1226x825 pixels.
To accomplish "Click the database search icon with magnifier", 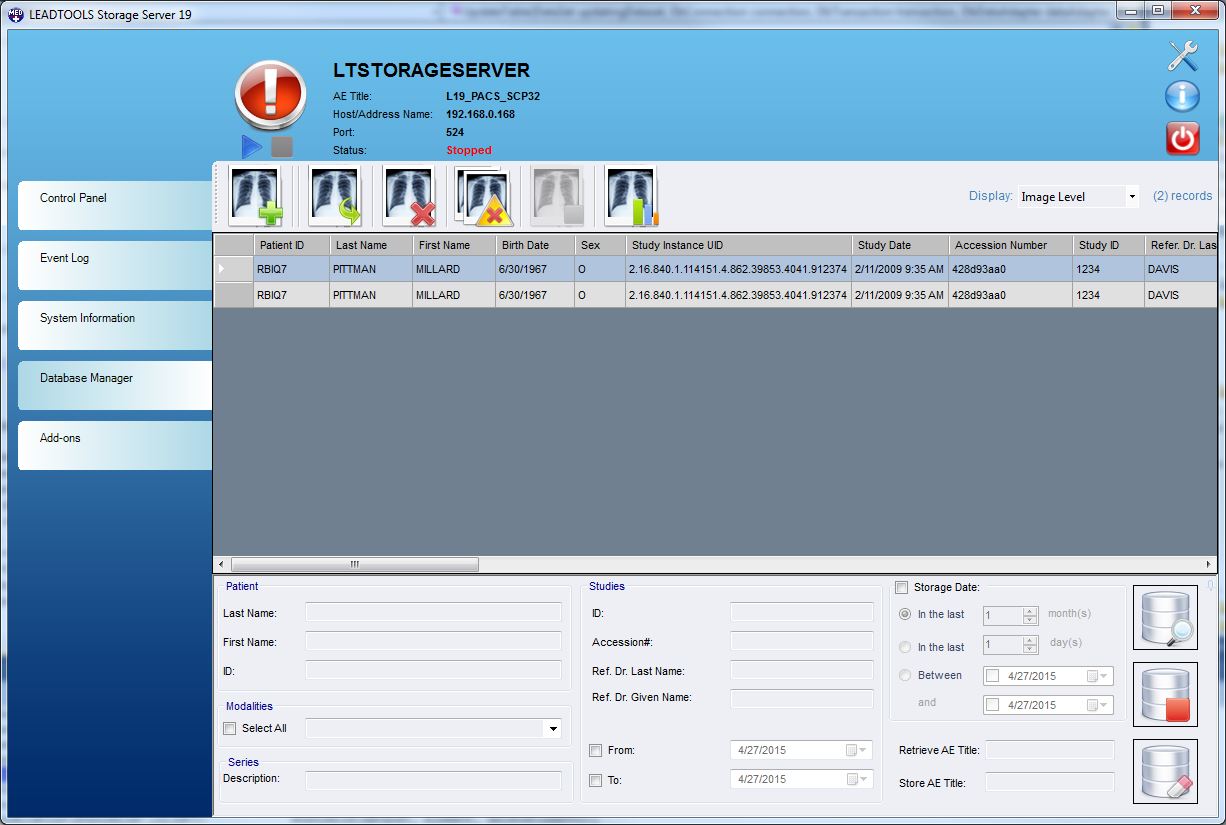I will [1165, 618].
